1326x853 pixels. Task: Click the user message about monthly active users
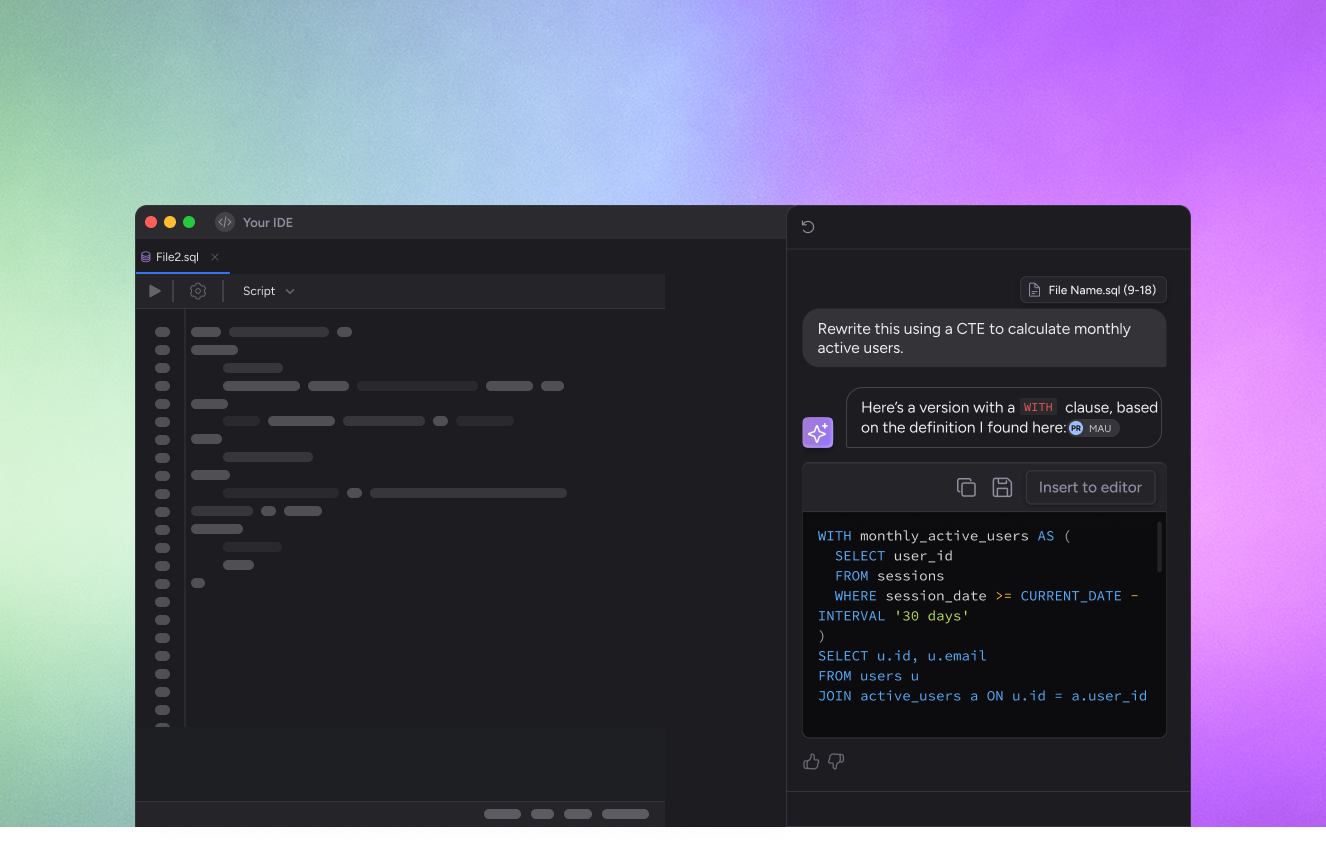(x=984, y=338)
